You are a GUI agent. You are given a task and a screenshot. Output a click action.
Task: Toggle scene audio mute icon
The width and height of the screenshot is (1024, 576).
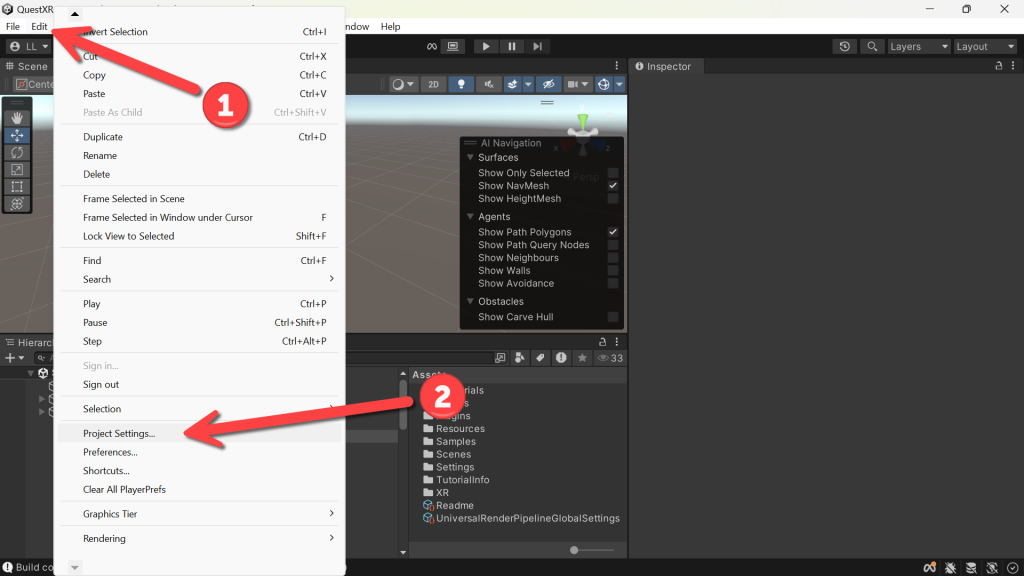pos(488,84)
